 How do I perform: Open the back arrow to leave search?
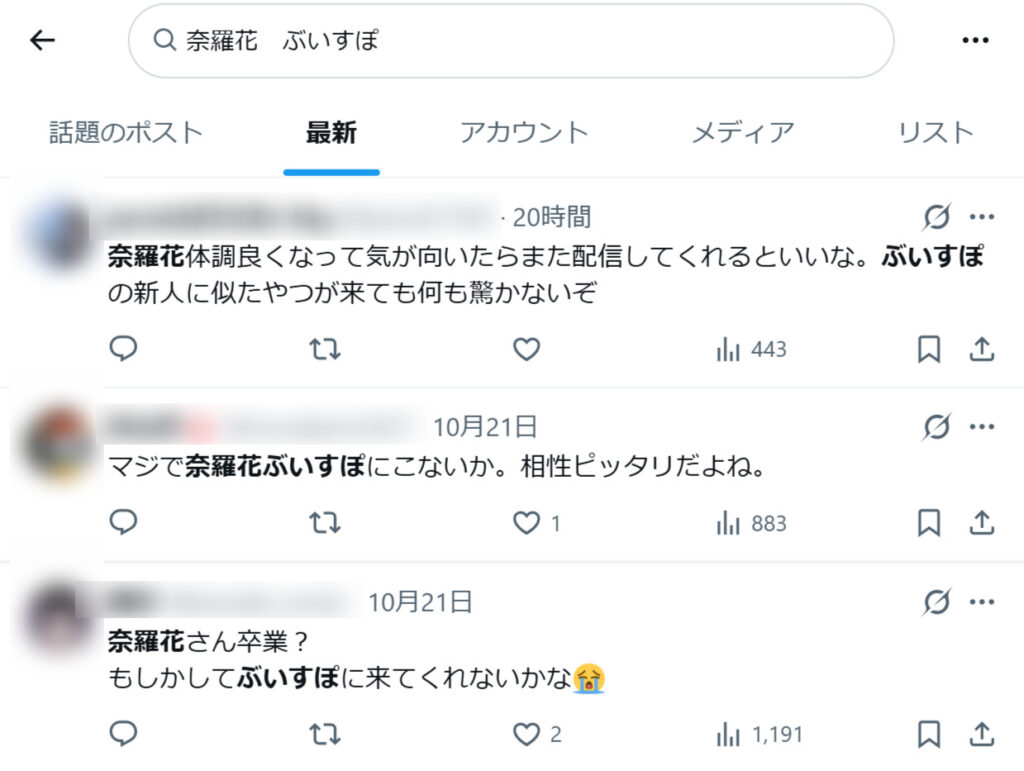pyautogui.click(x=40, y=40)
